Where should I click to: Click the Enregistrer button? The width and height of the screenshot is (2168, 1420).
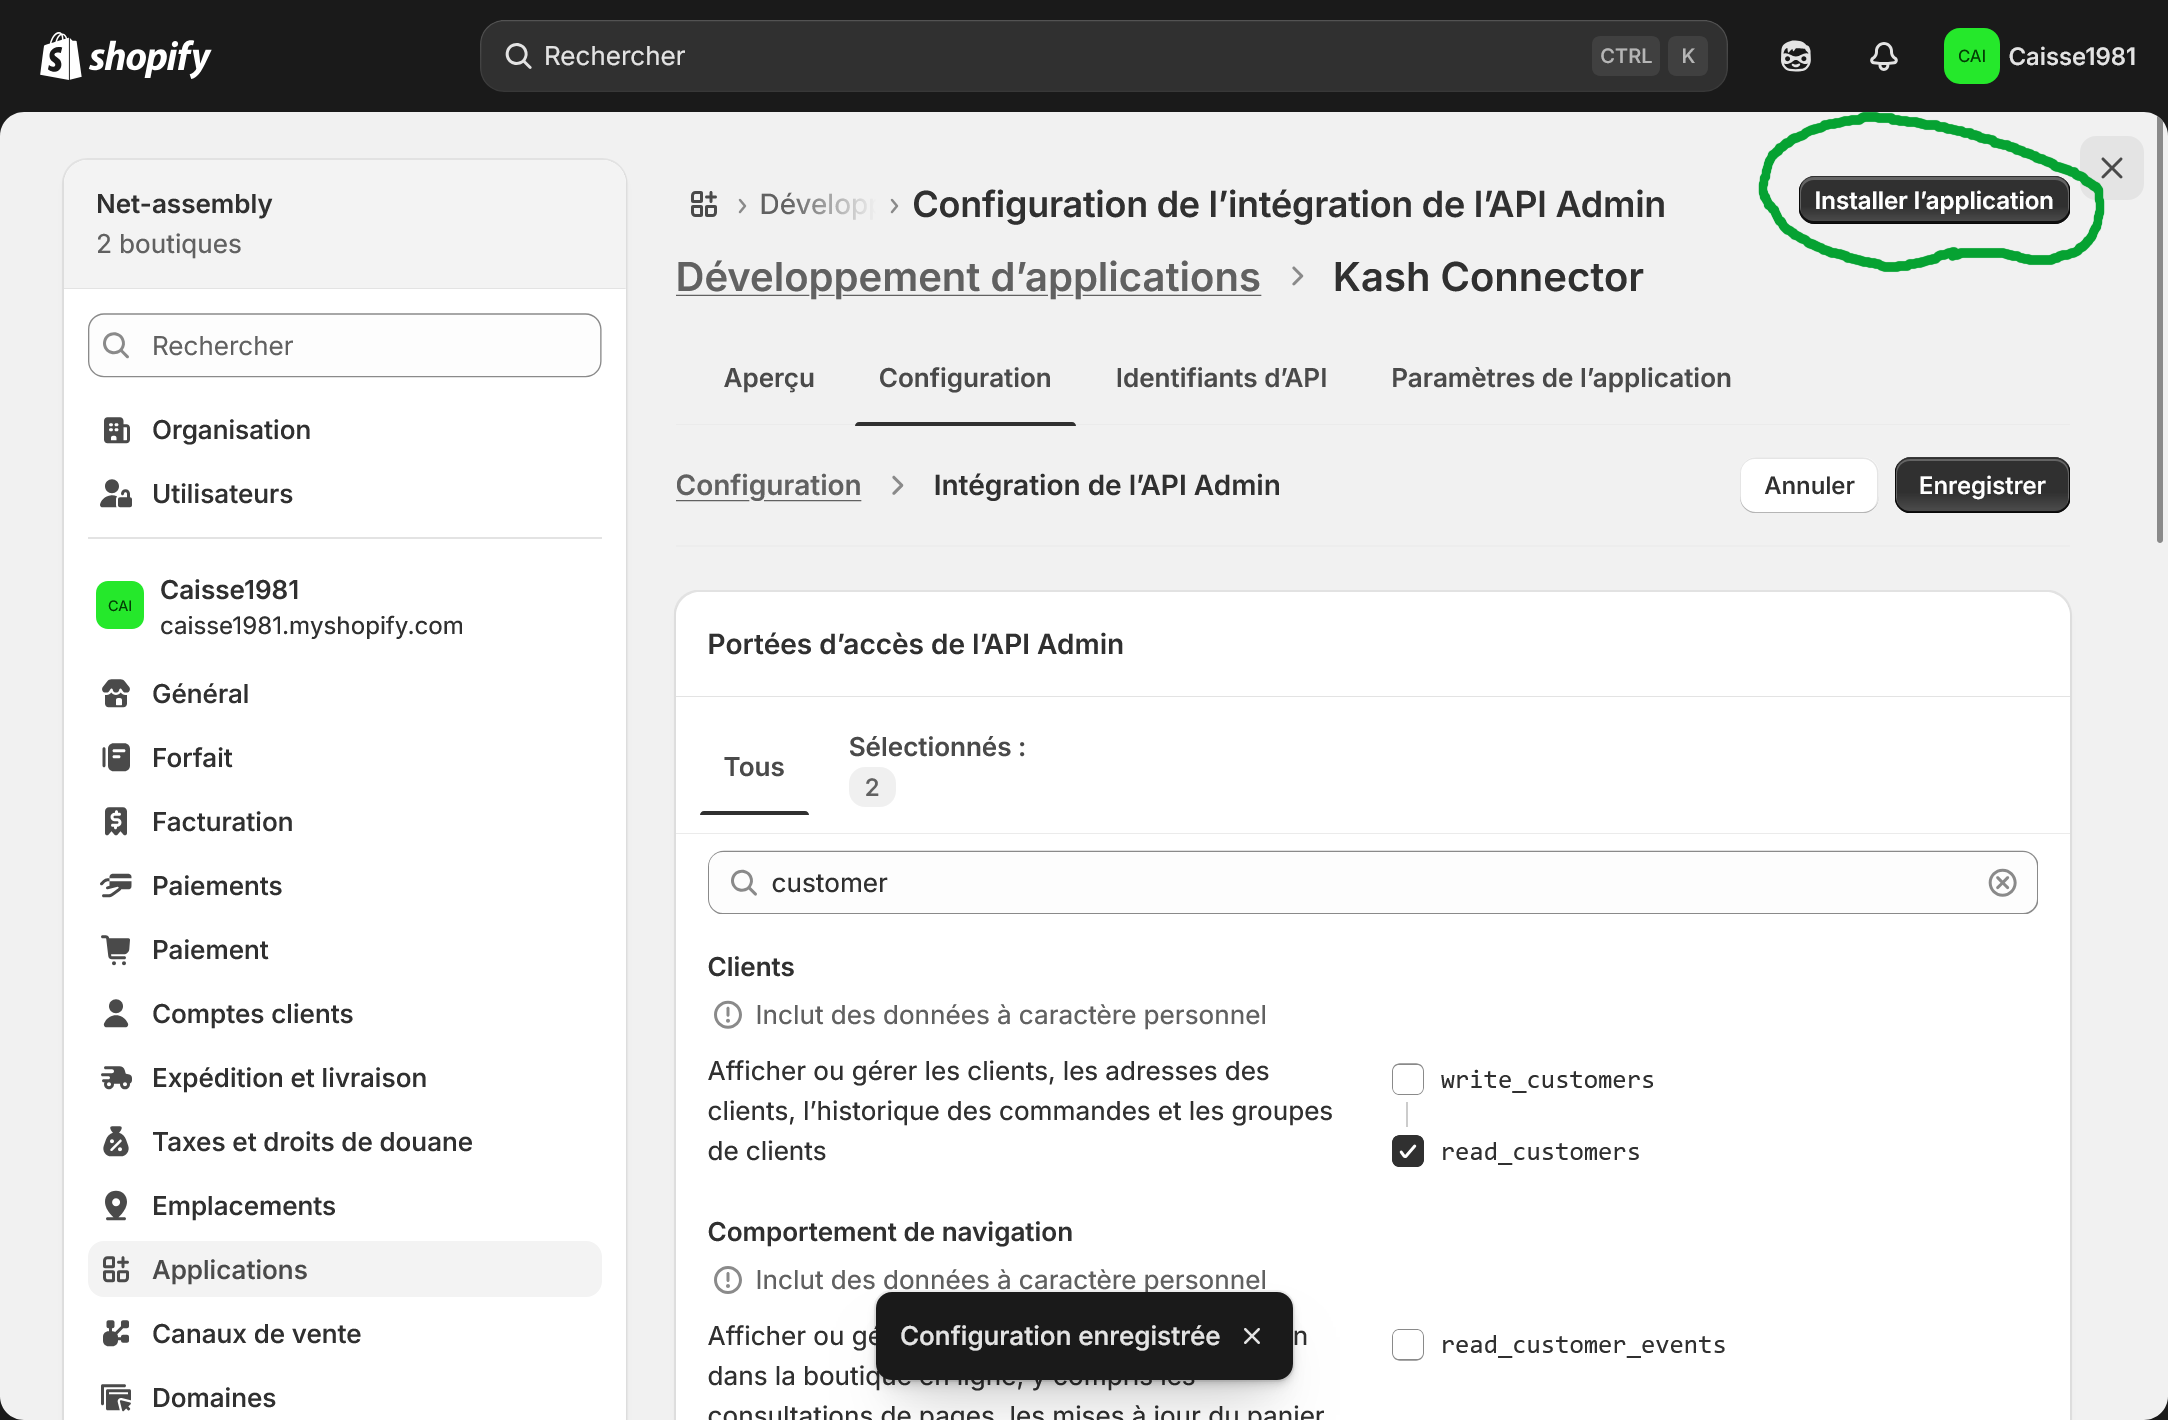click(x=1981, y=485)
